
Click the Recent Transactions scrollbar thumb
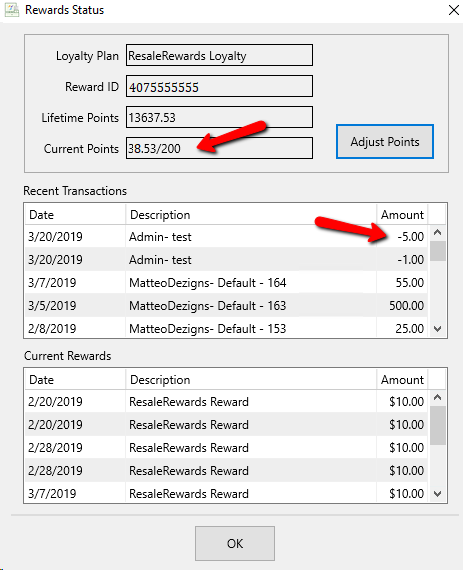438,251
